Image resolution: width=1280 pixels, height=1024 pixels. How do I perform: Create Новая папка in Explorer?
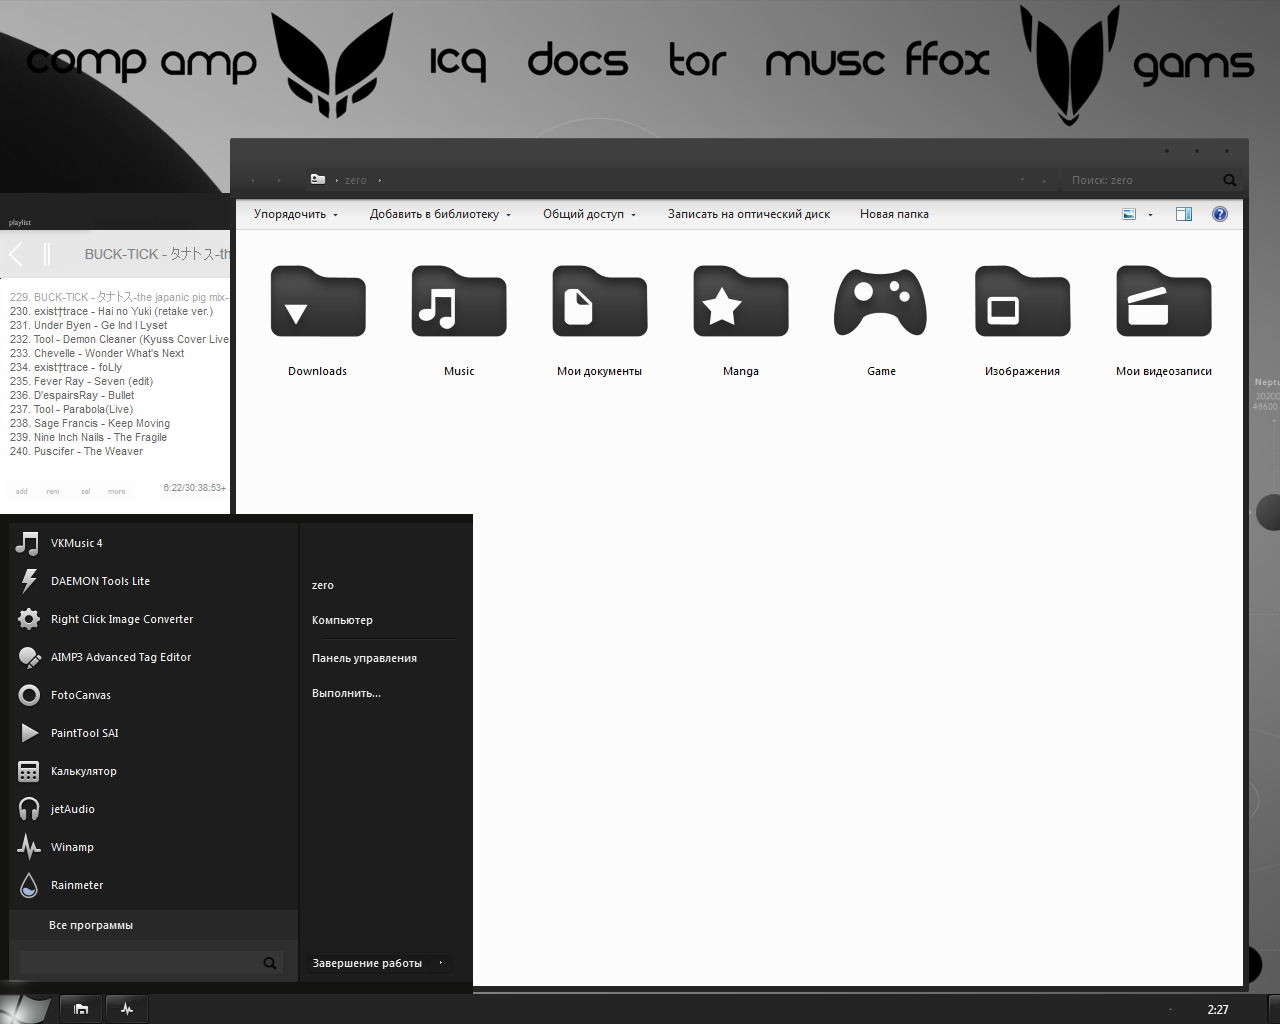(894, 214)
